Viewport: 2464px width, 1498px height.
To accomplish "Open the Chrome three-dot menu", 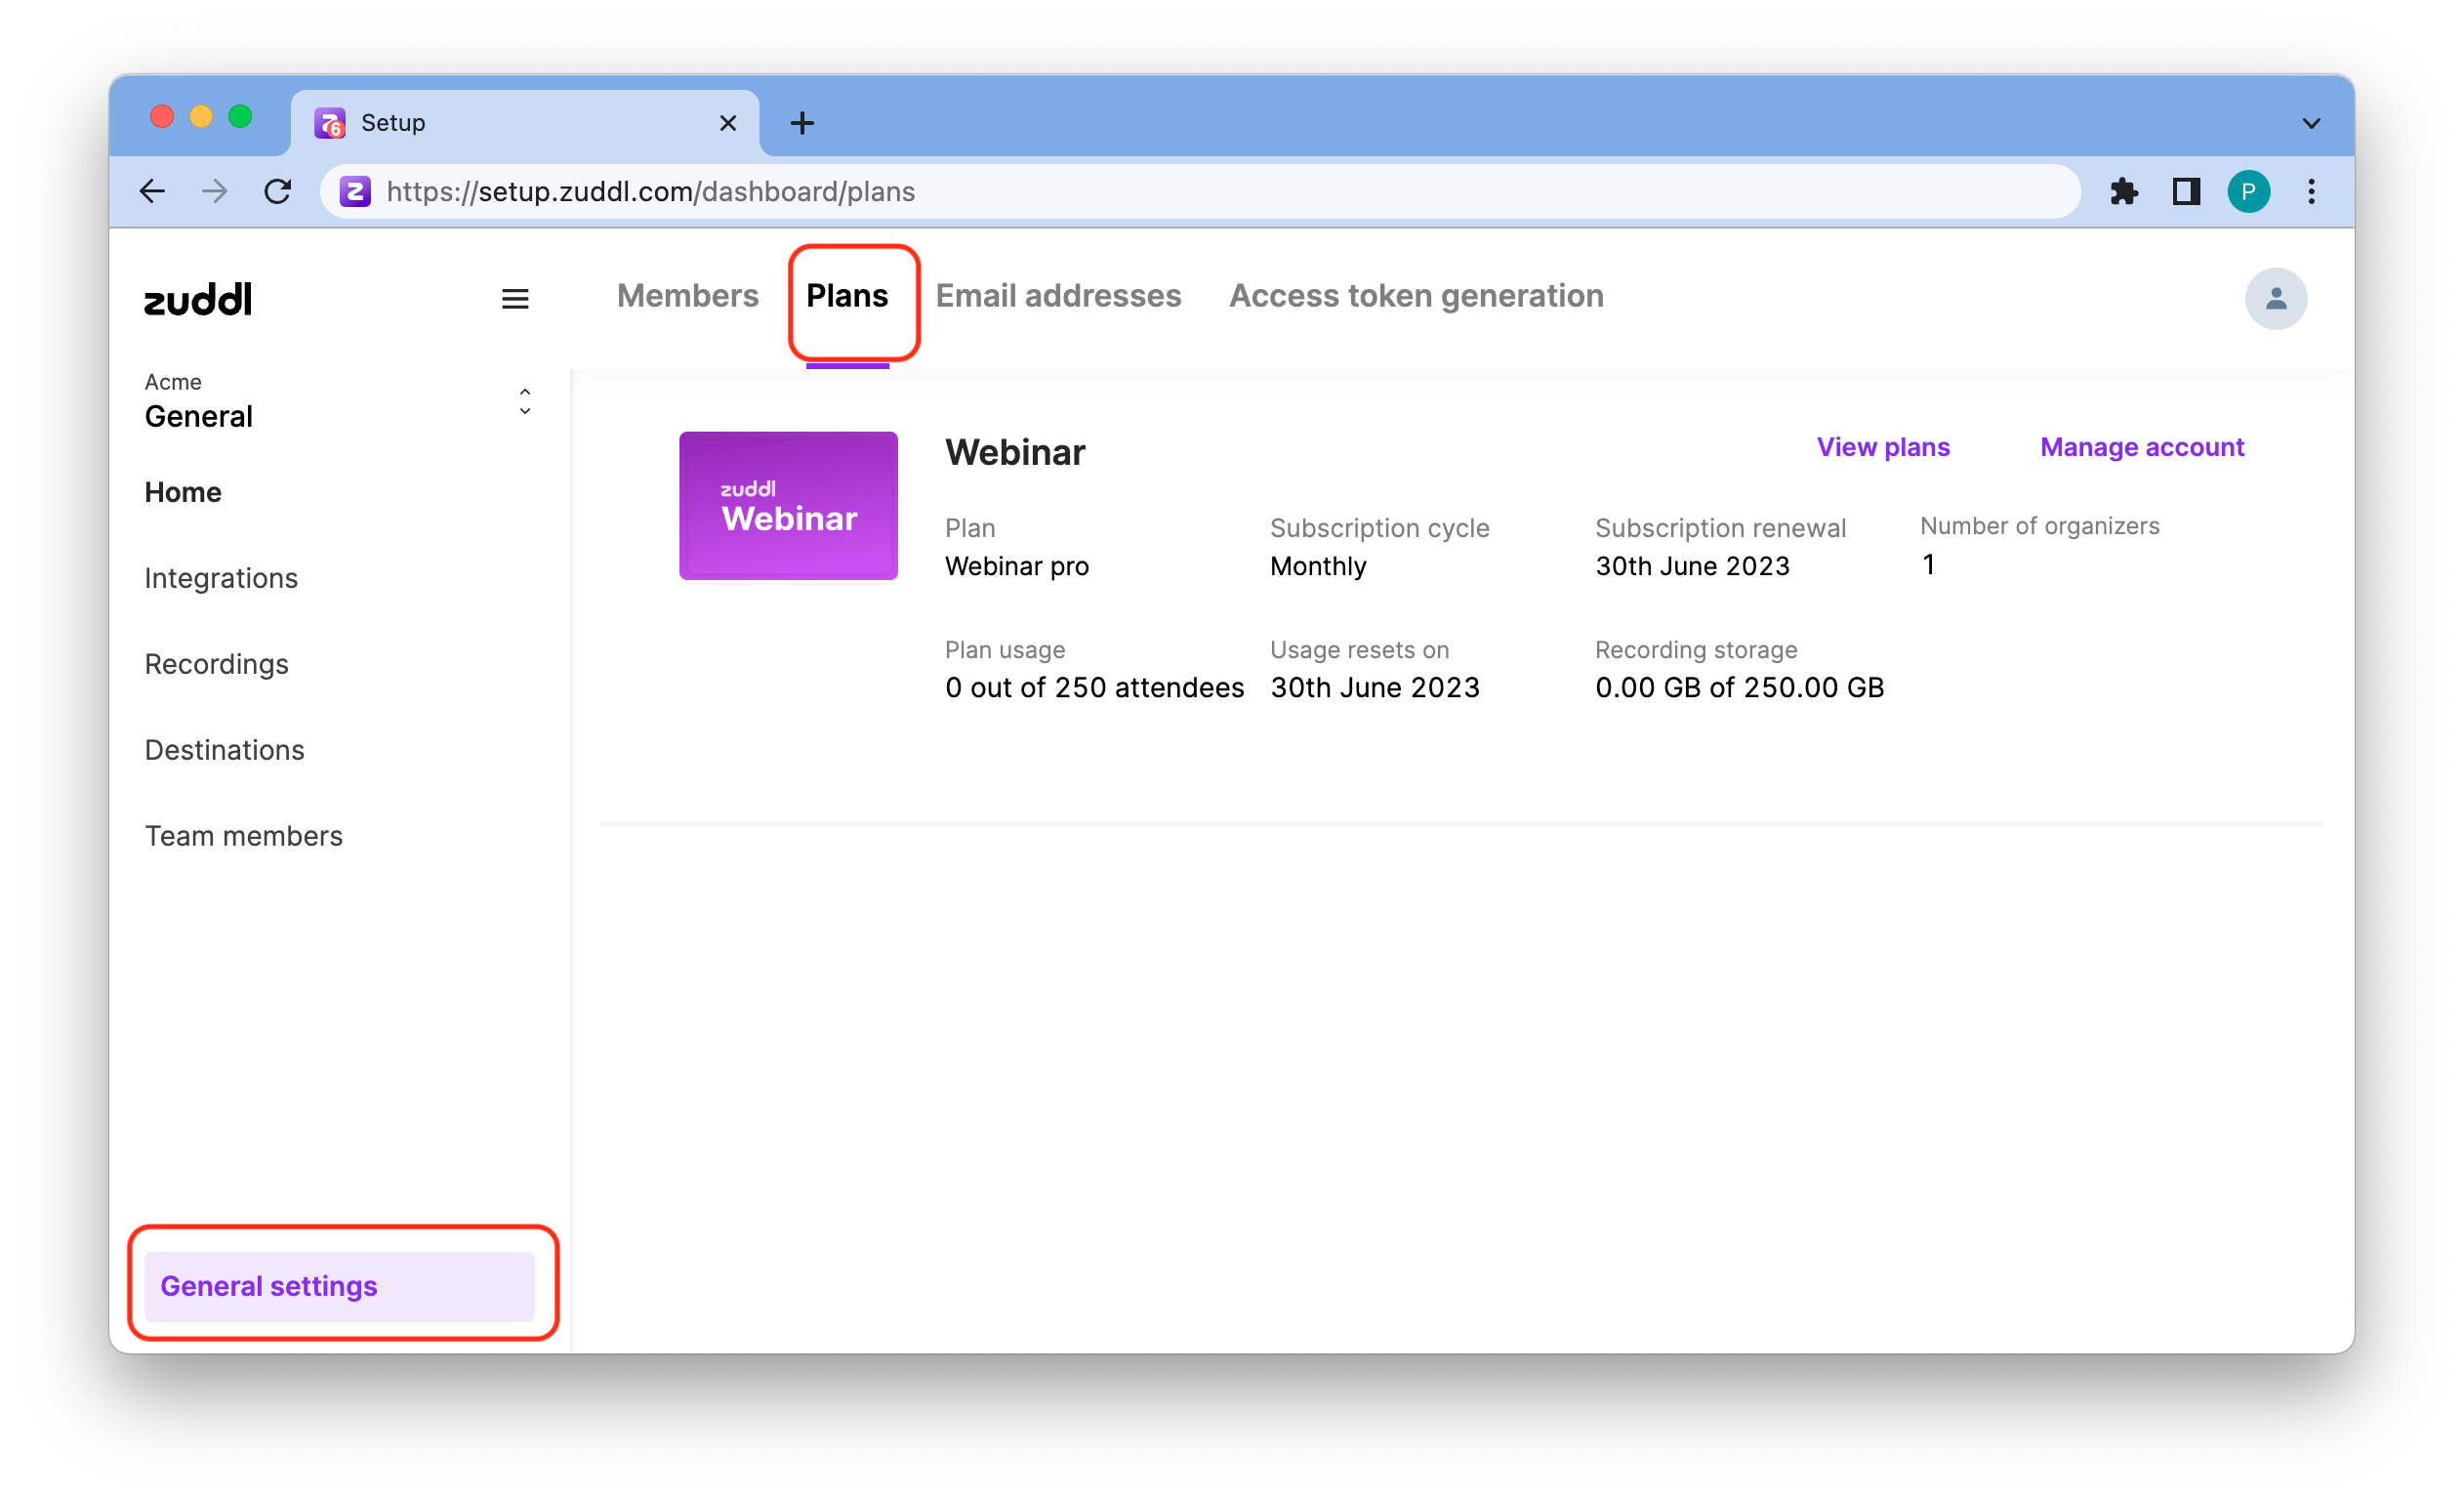I will 2310,191.
